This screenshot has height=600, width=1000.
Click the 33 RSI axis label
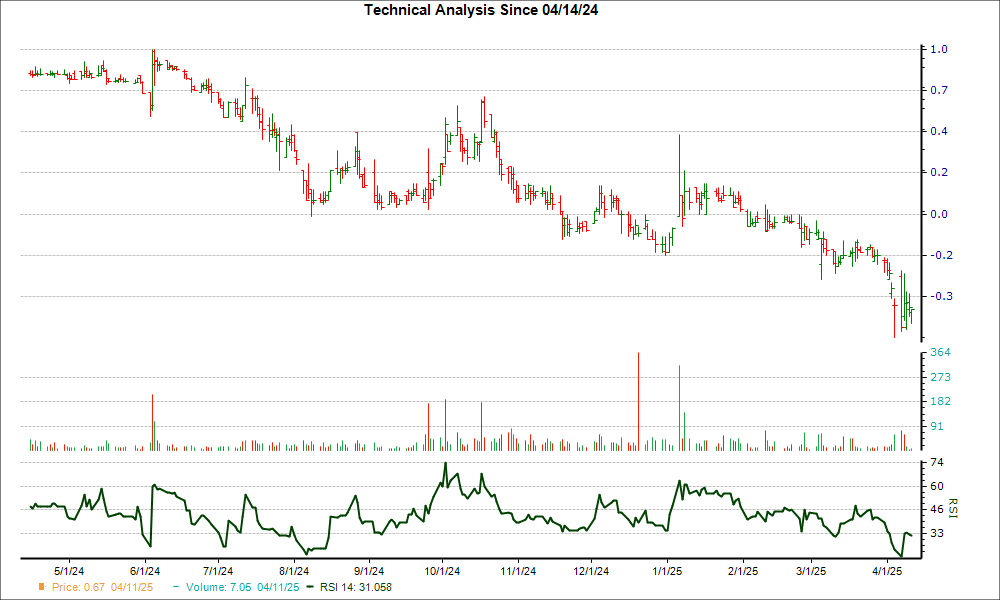938,533
